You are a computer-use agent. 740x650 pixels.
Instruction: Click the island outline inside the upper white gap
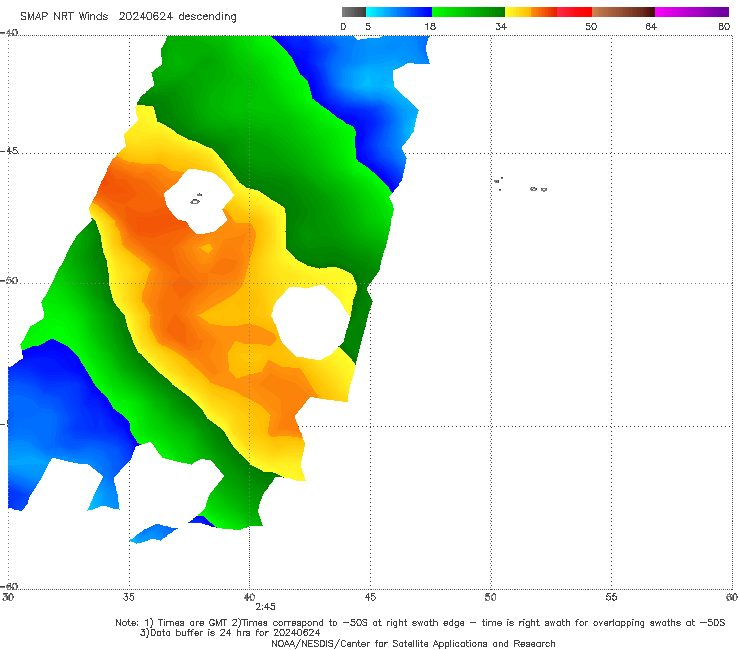[195, 200]
